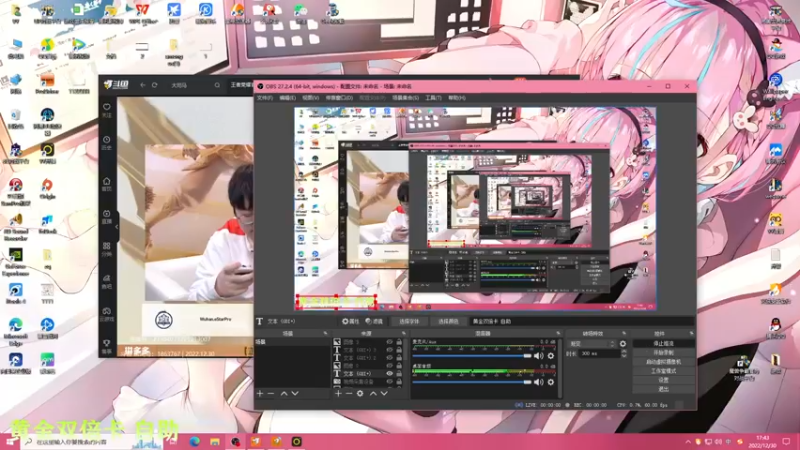Show hidden system tray icons chevron
The image size is (800, 450).
pos(688,442)
